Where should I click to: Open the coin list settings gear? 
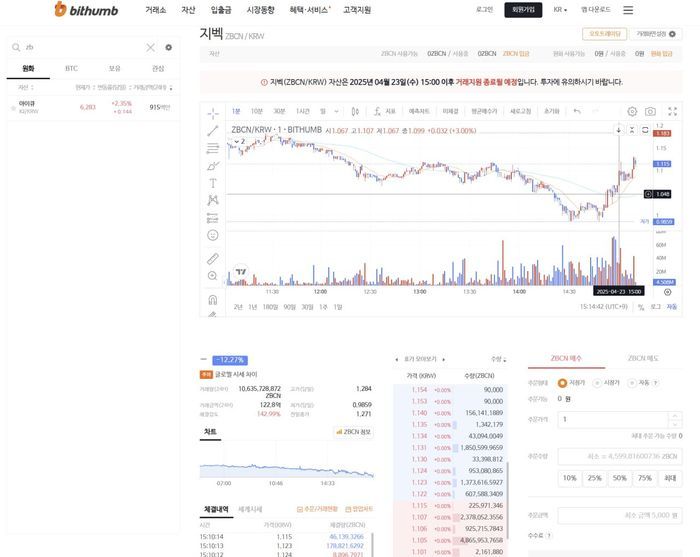[169, 47]
